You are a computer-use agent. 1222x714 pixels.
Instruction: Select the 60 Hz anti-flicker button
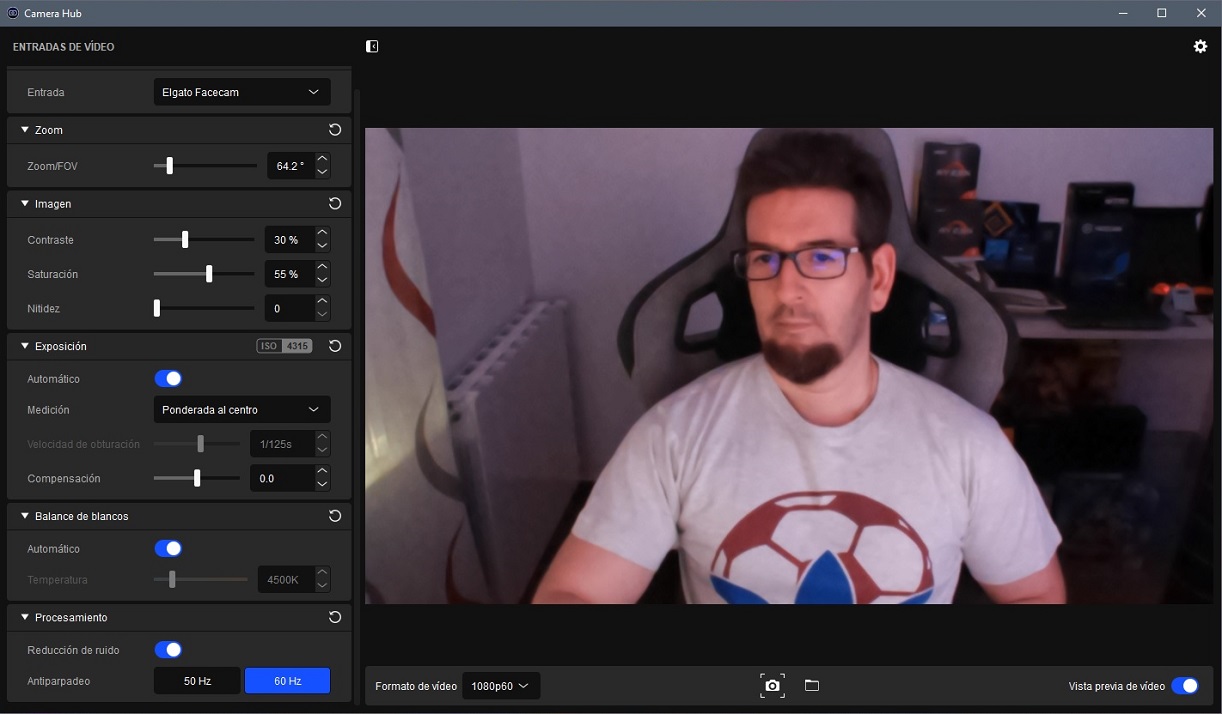(287, 681)
